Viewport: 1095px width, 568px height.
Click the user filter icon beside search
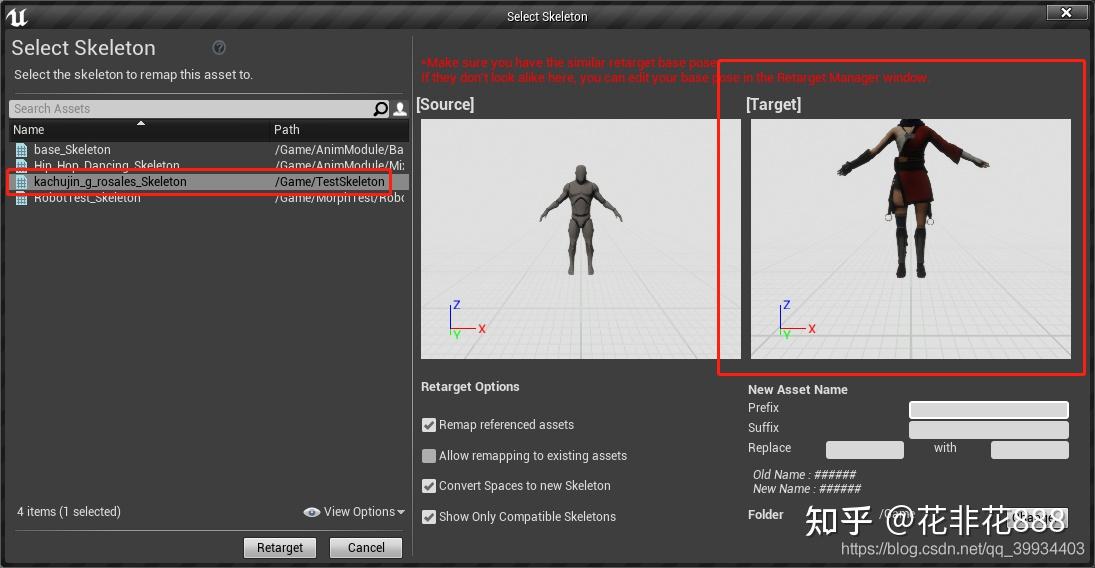[x=400, y=109]
